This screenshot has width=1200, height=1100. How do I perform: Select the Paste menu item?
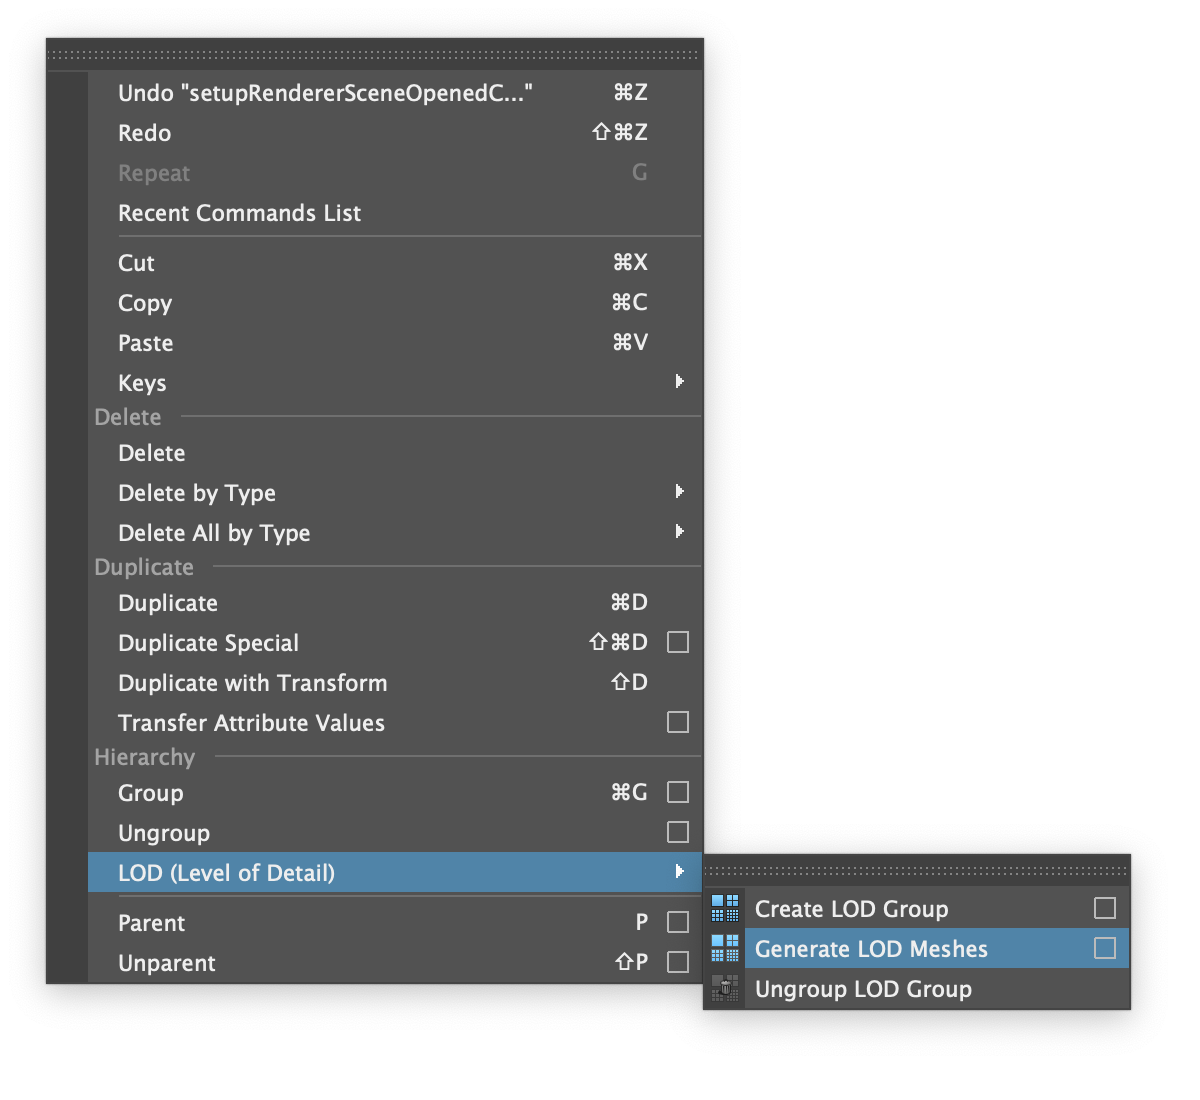click(146, 343)
